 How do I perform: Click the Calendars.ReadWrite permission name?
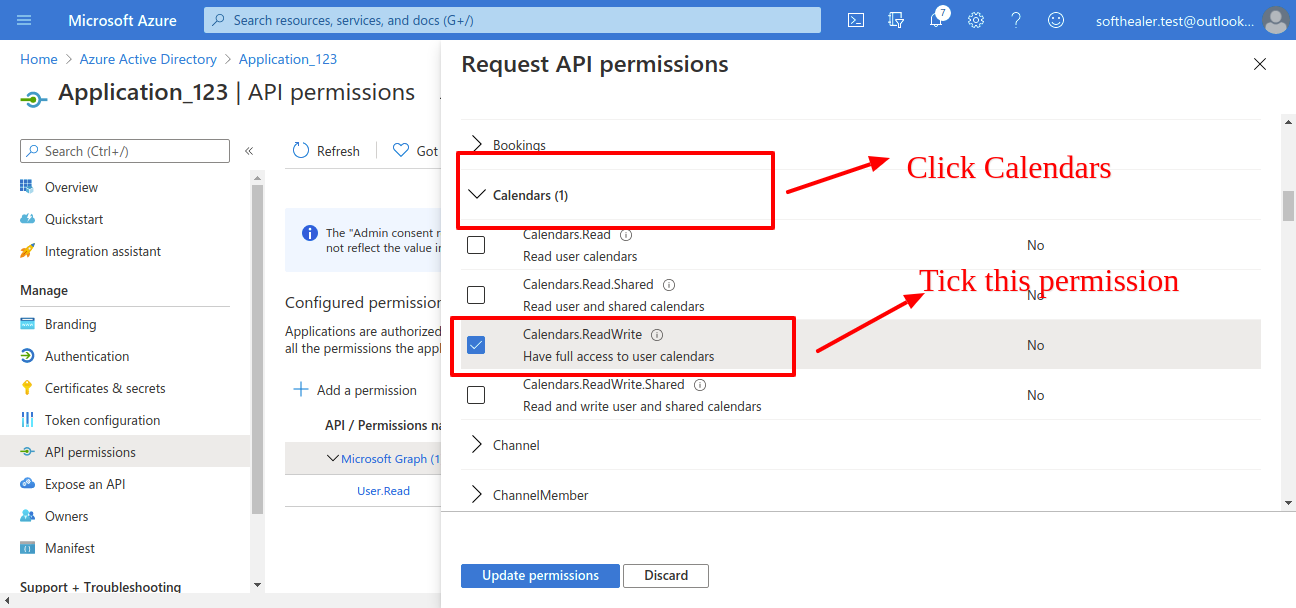[x=582, y=335]
